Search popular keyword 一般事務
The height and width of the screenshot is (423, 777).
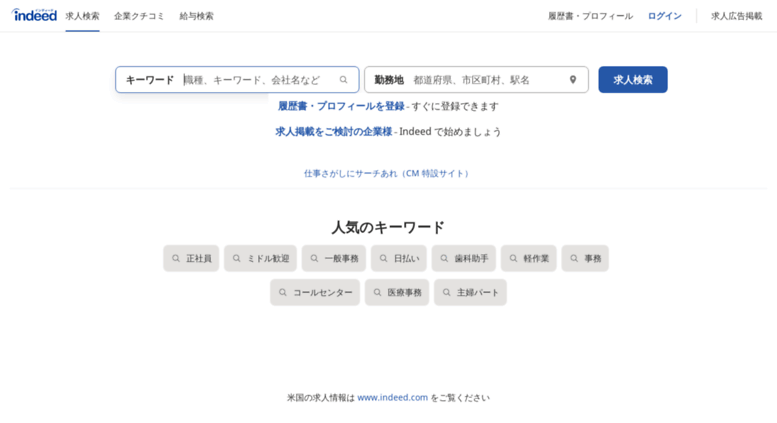[x=333, y=258]
